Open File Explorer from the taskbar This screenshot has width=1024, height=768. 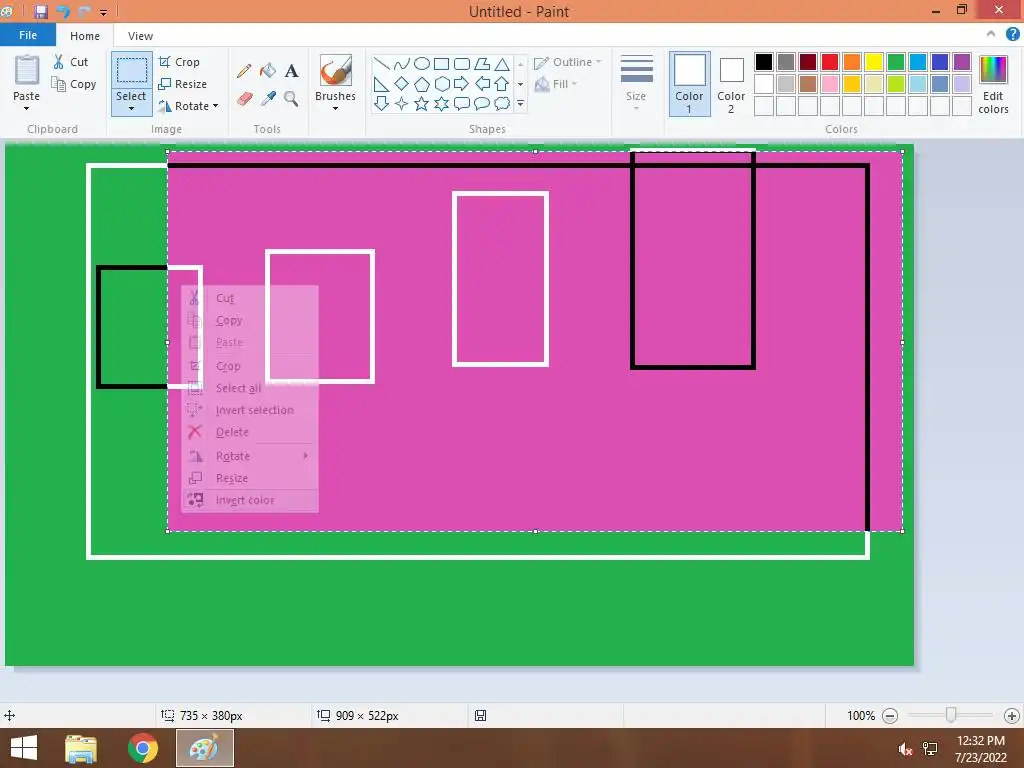pos(81,748)
